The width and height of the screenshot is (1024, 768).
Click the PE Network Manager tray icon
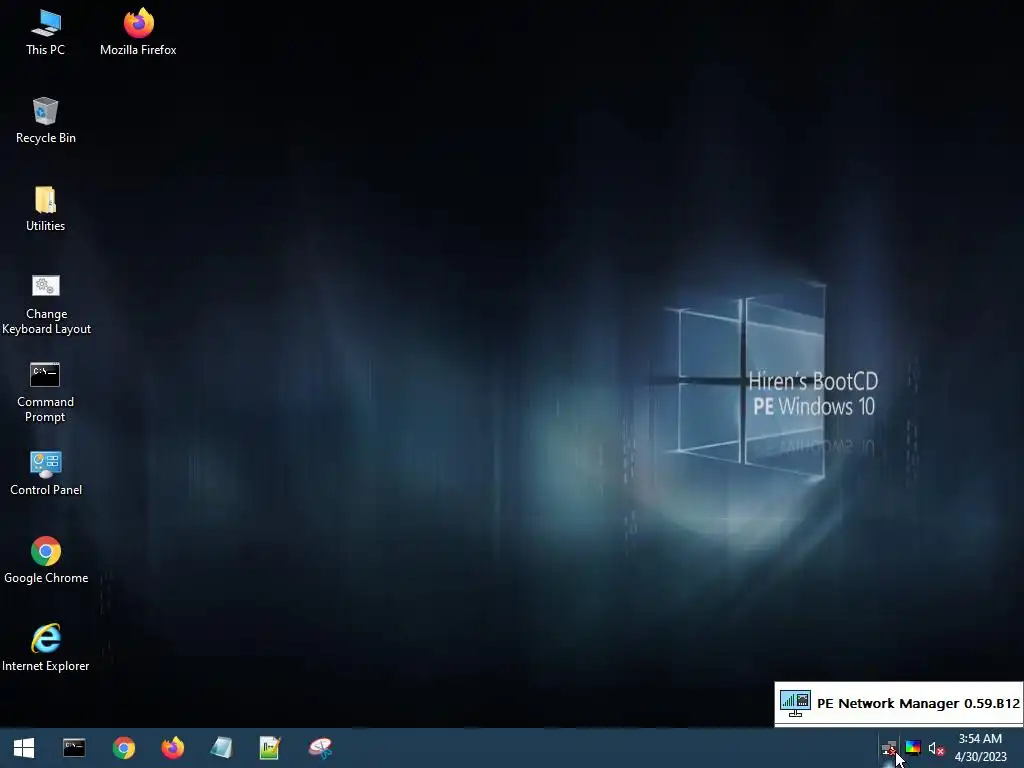[889, 748]
